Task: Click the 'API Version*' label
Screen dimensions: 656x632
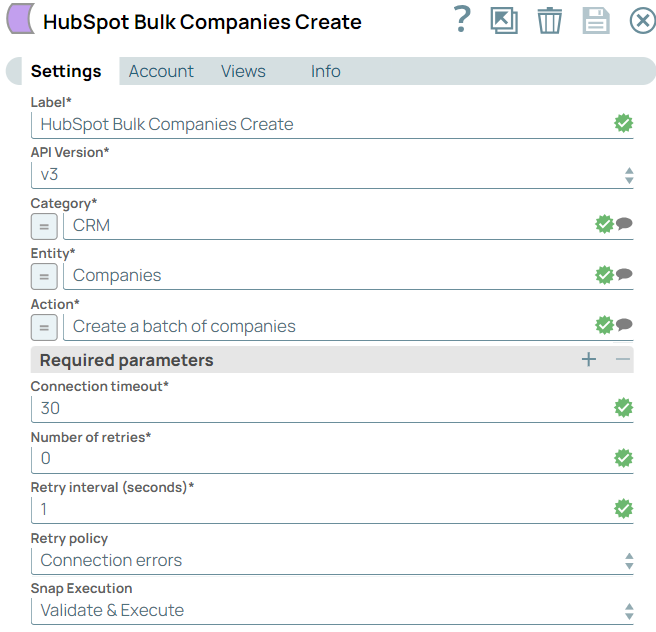Action: (70, 152)
